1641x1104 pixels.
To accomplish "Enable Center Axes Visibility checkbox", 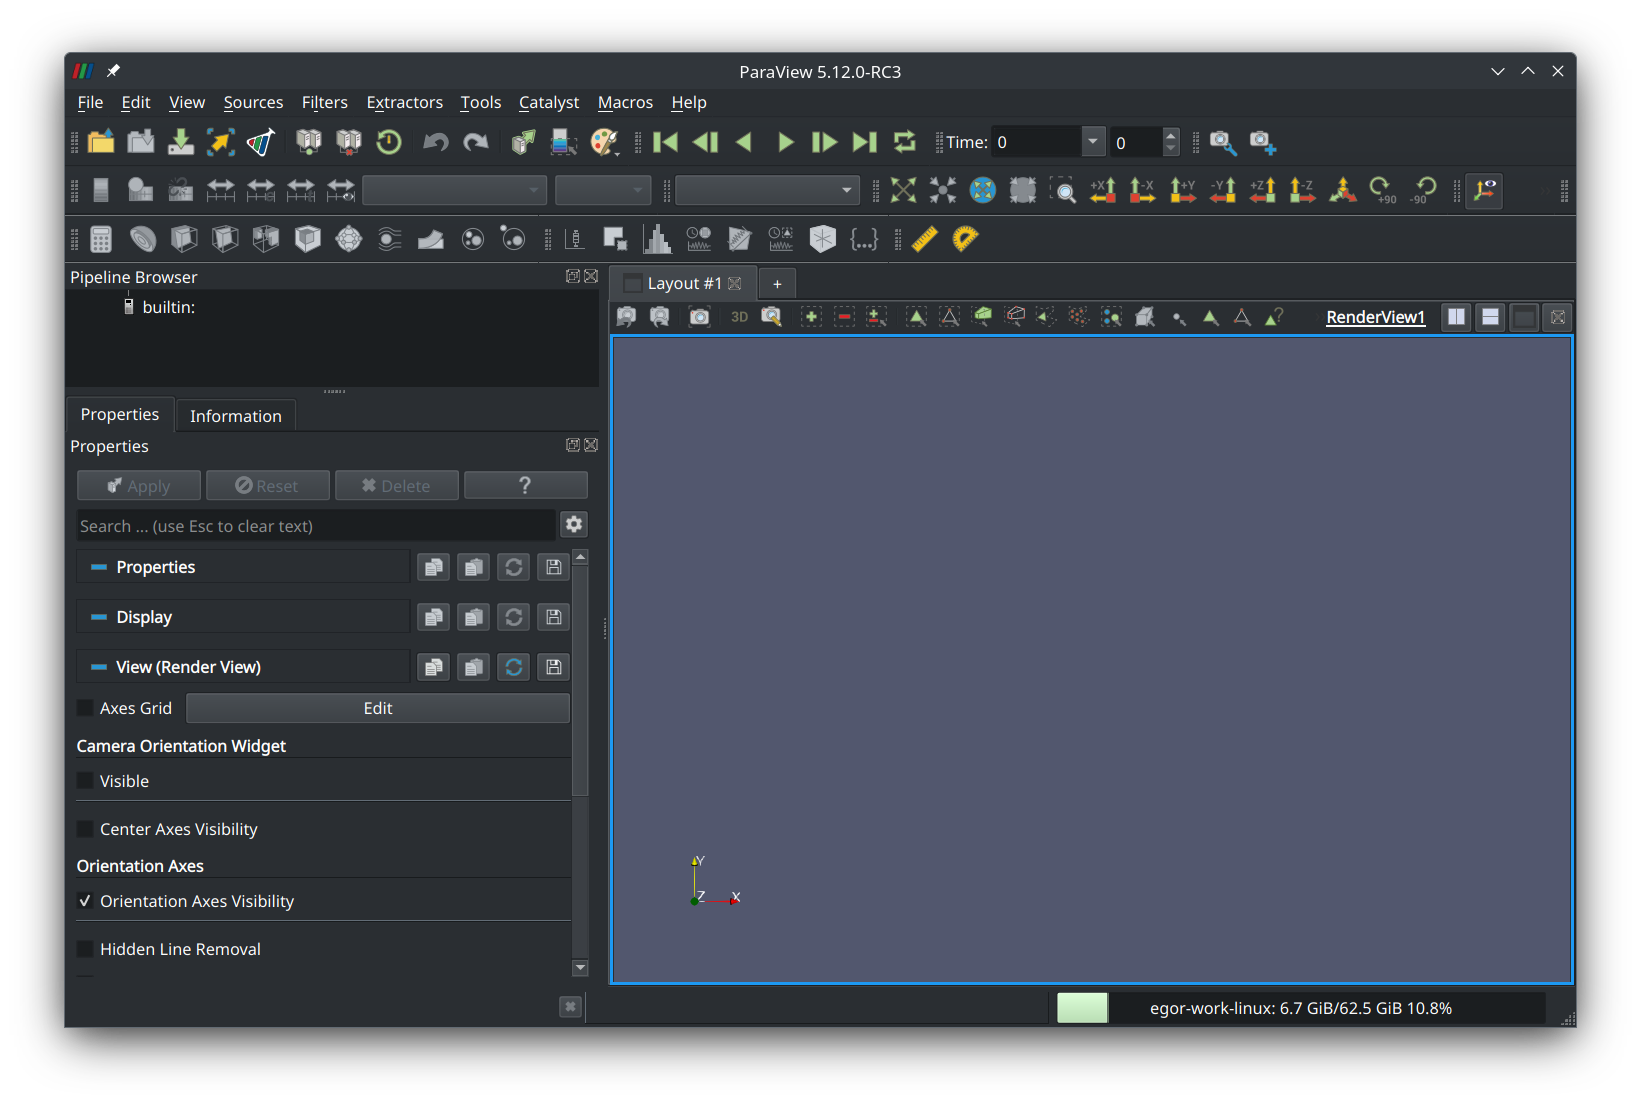I will coord(86,829).
